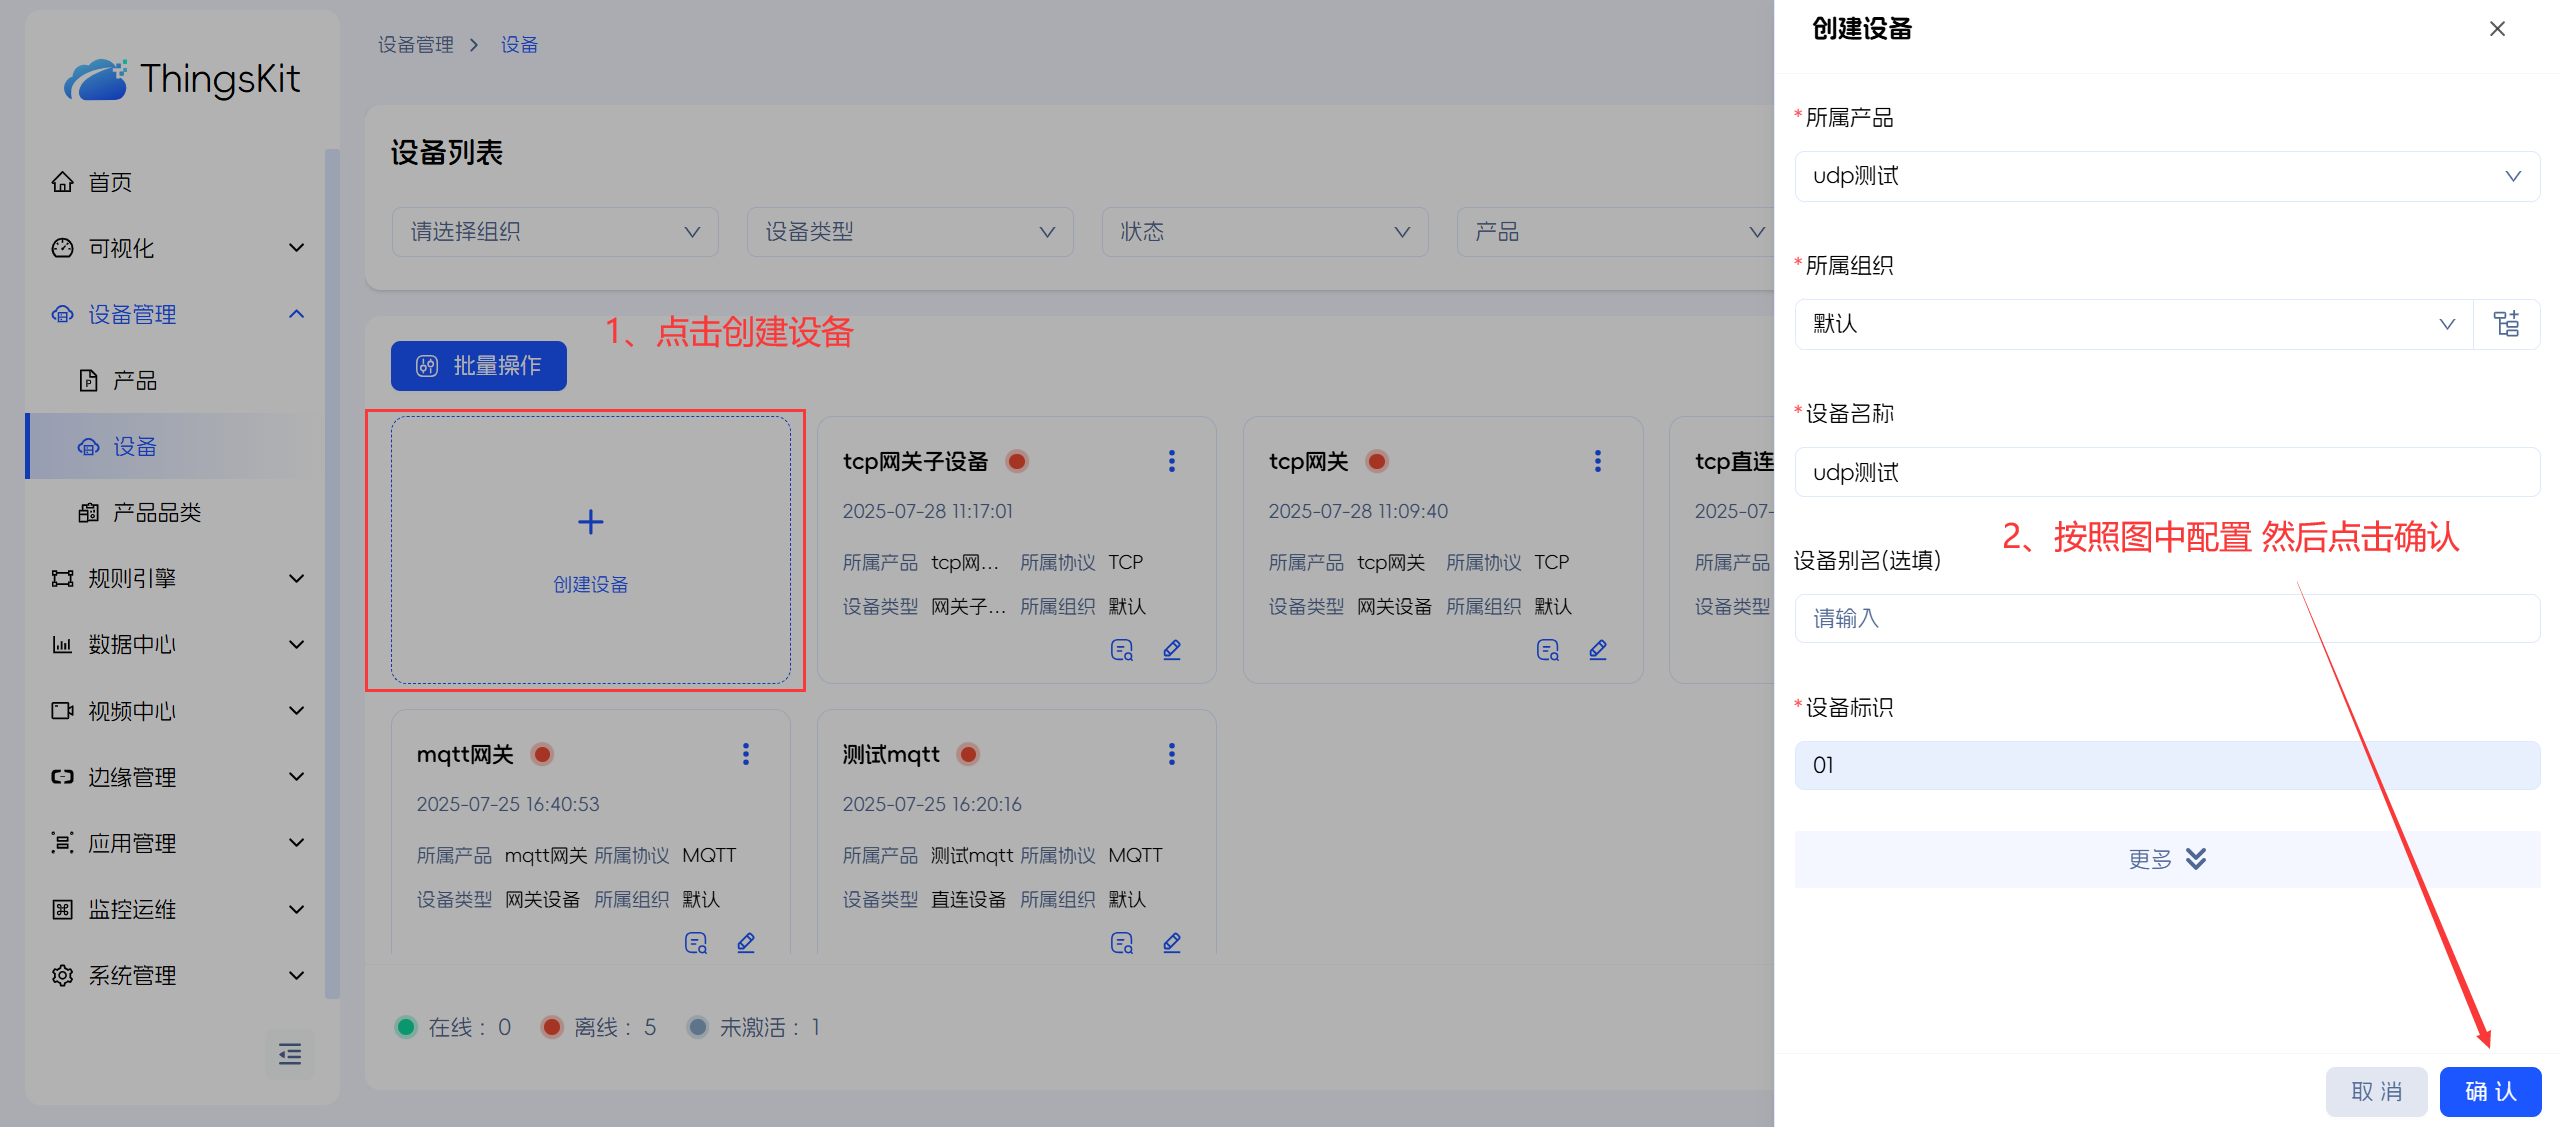
Task: Click the 离线 status count
Action: (599, 1027)
